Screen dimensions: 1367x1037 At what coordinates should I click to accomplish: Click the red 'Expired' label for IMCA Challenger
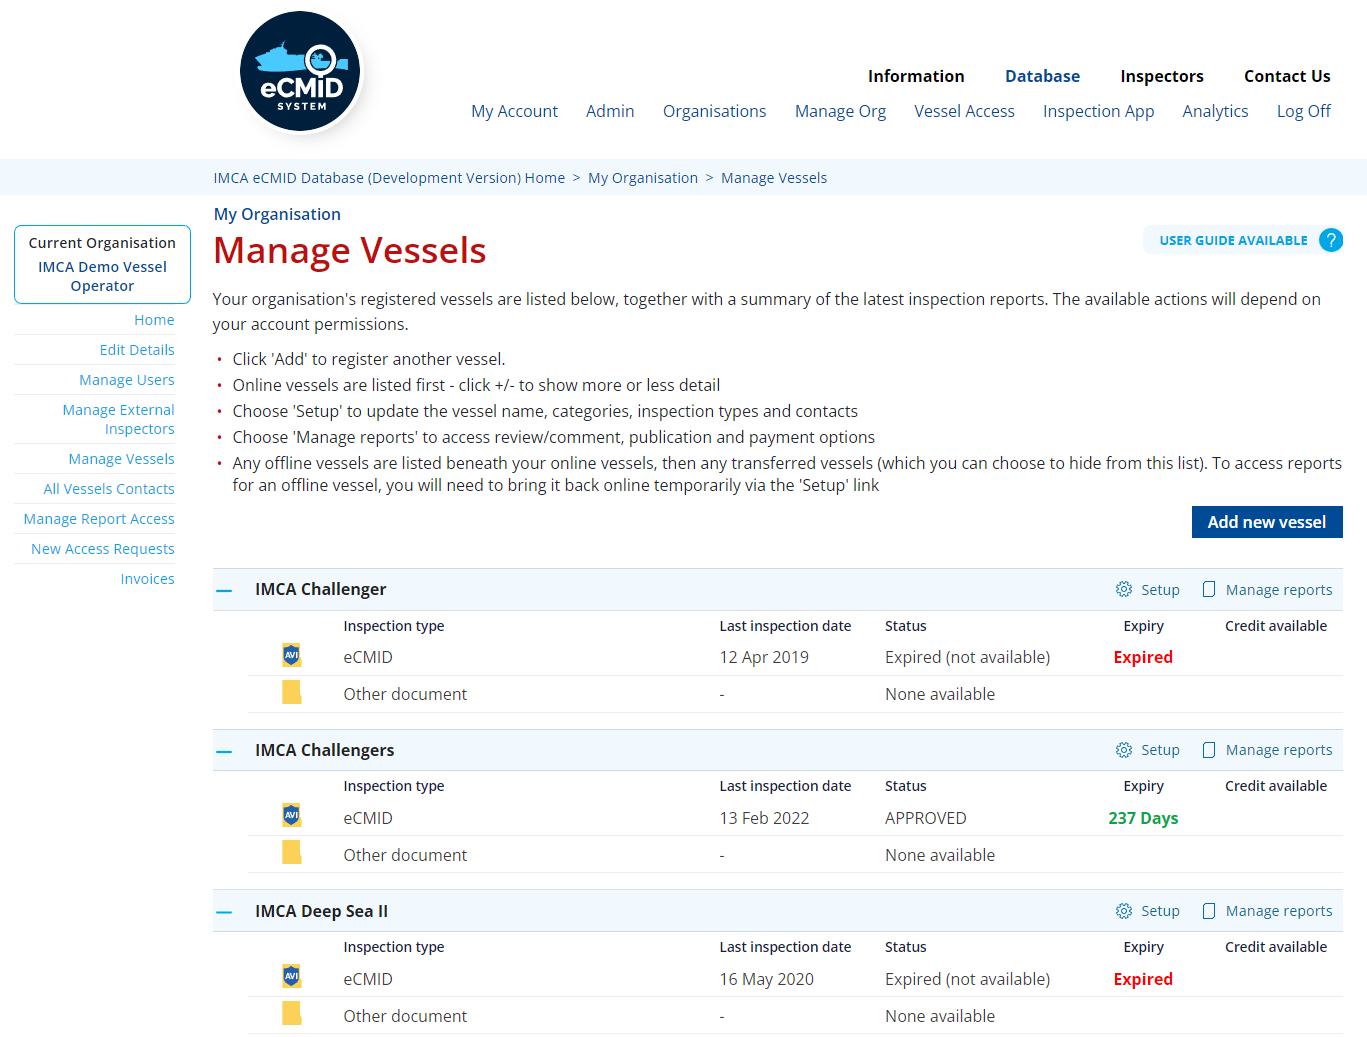(1143, 657)
